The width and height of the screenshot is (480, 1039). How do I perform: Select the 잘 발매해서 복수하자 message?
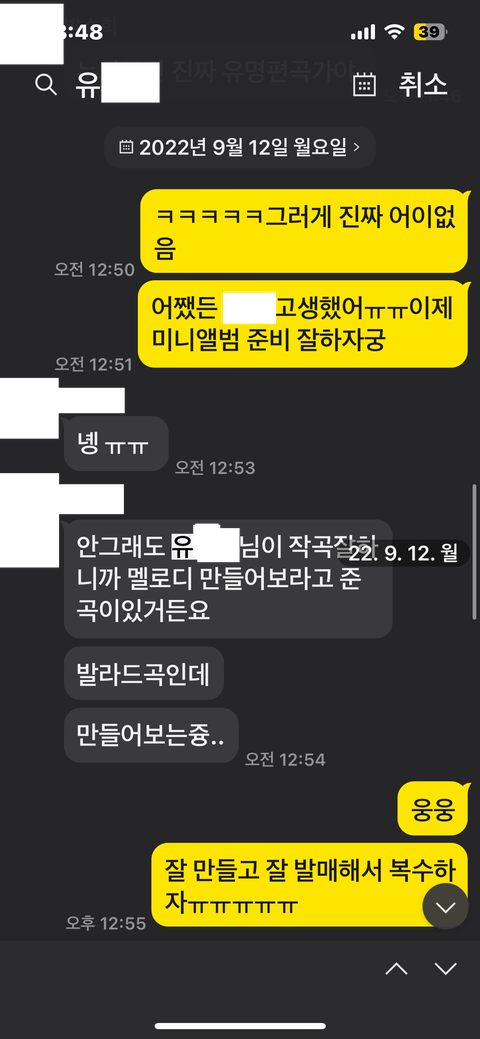310,885
